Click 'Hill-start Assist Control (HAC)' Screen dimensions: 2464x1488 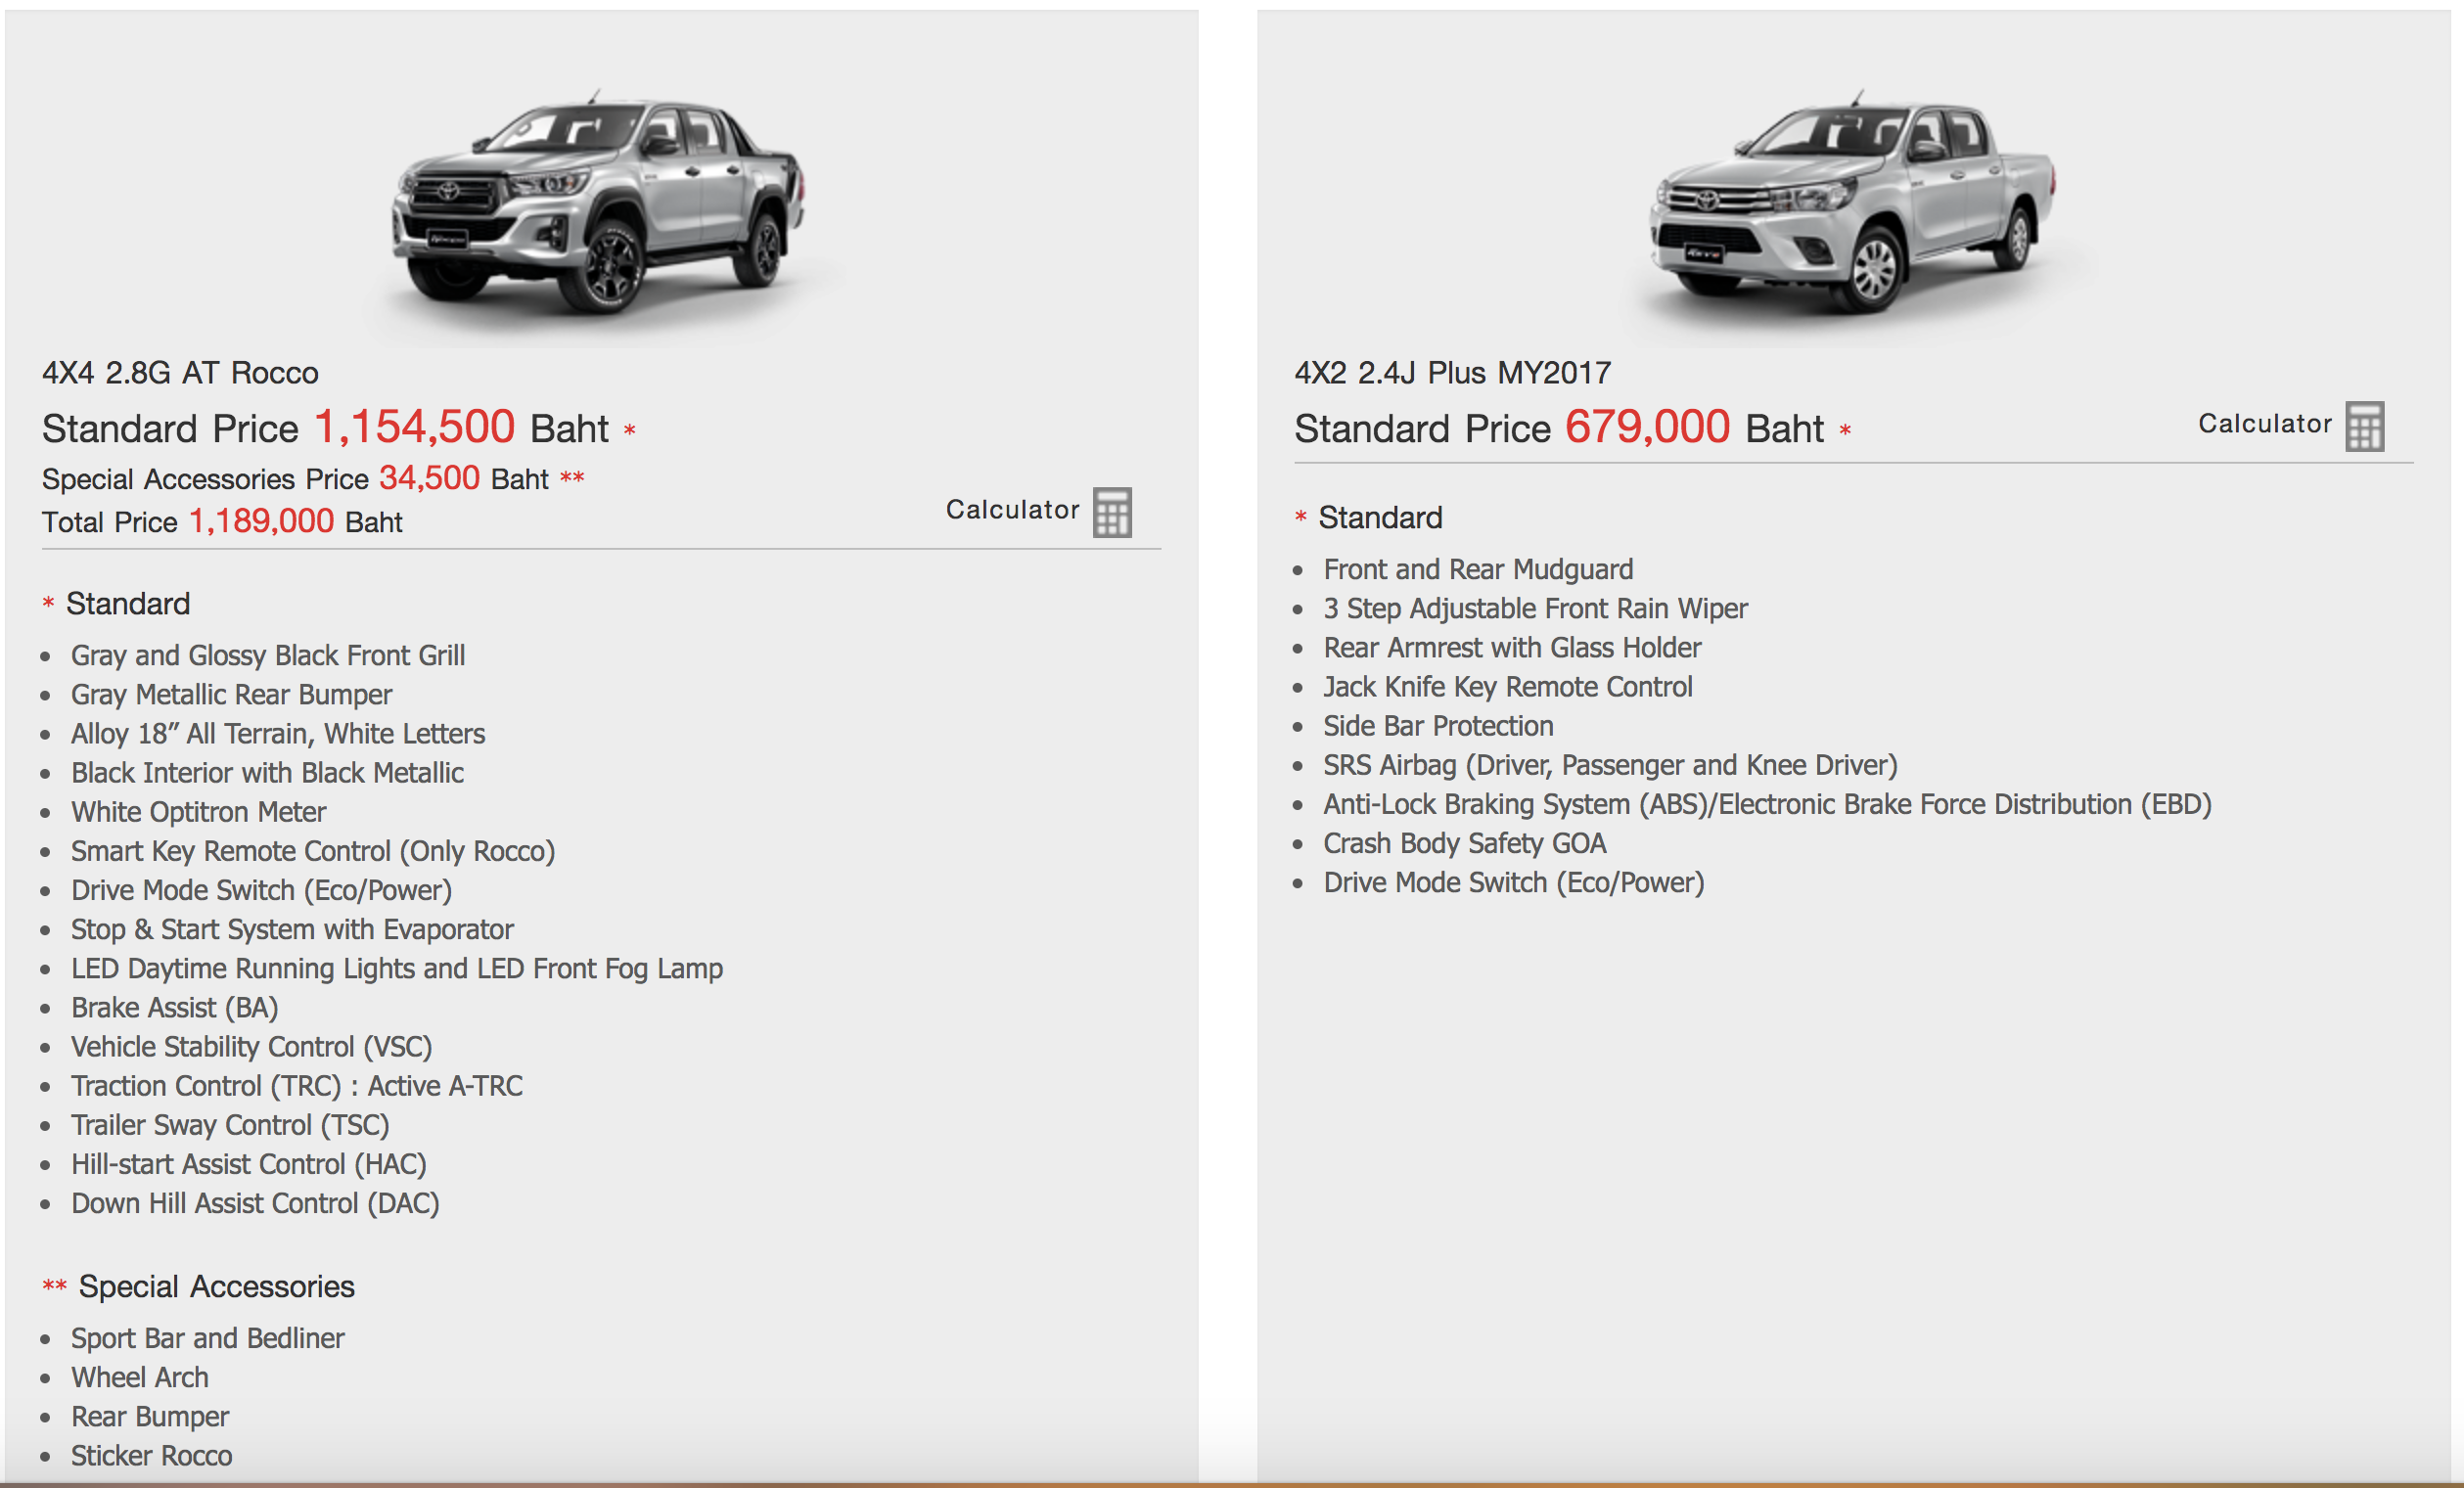point(249,1164)
